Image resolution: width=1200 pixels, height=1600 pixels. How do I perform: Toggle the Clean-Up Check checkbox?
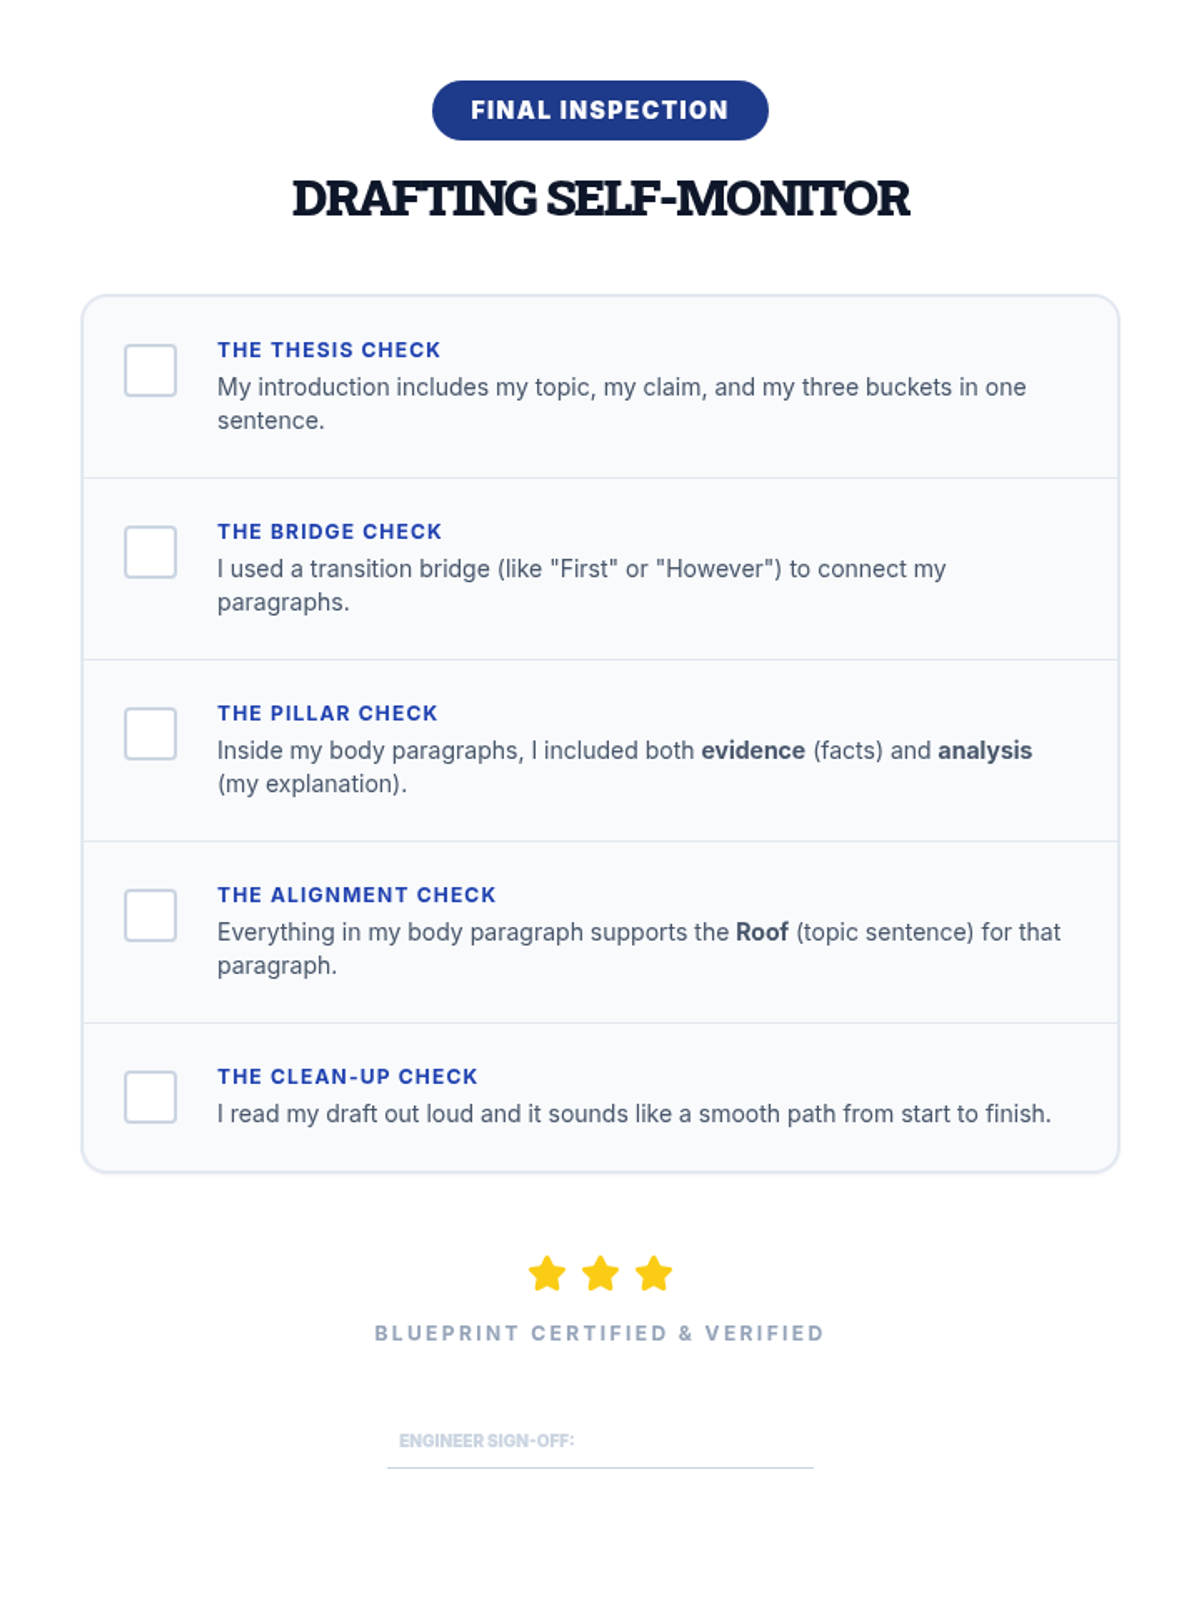tap(150, 1097)
